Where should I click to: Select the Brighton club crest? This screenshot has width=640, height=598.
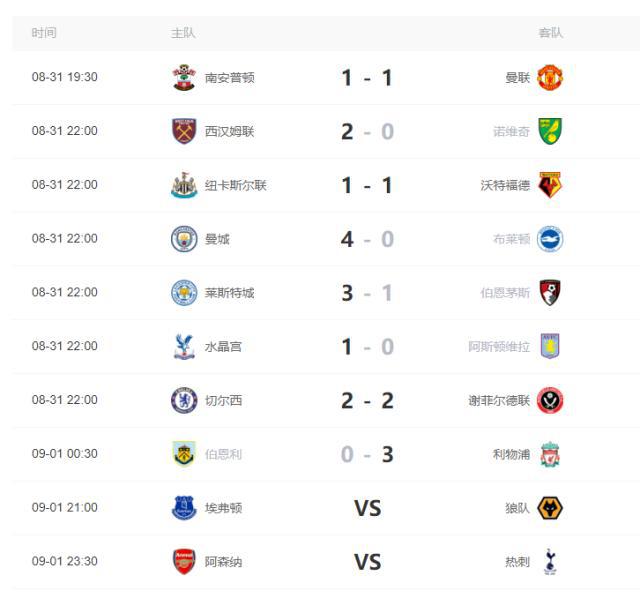550,239
